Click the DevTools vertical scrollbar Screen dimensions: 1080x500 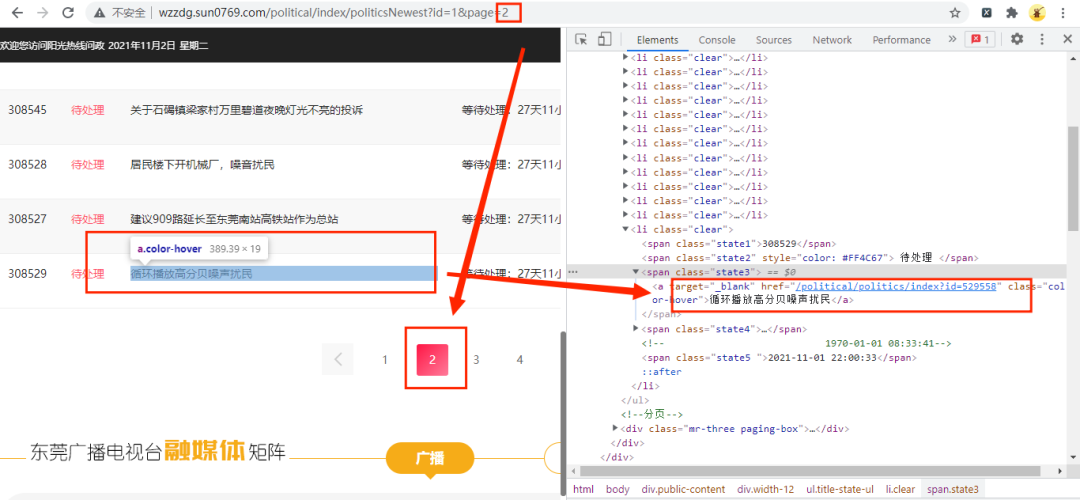(x=1073, y=179)
